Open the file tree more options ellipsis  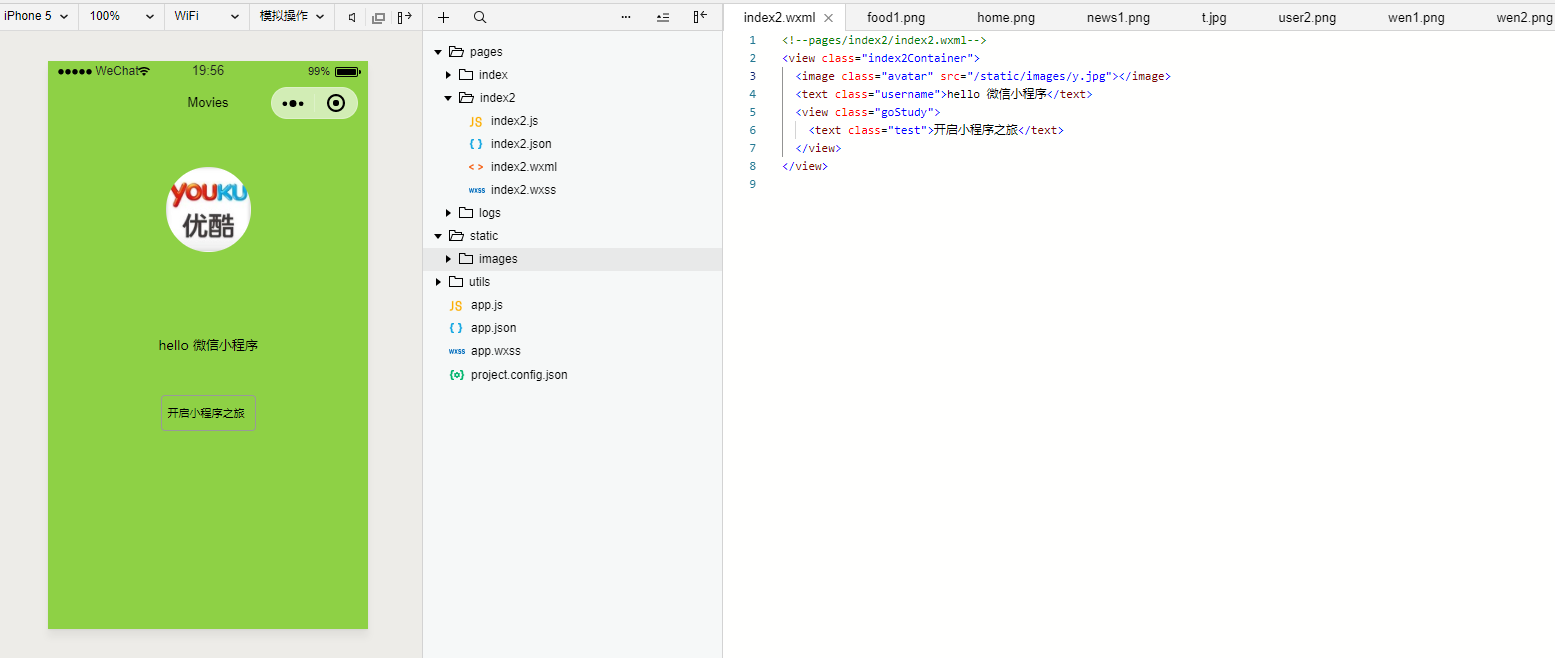pyautogui.click(x=626, y=17)
